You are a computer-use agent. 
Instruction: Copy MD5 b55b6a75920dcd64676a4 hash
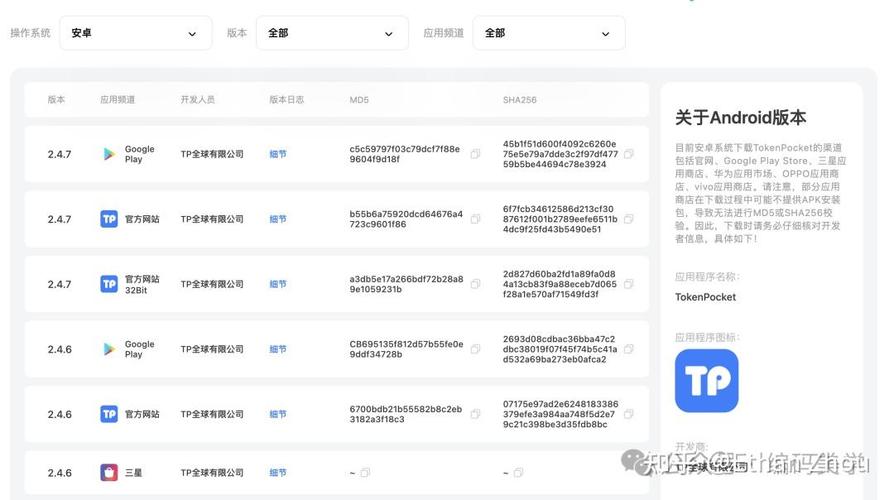[475, 219]
